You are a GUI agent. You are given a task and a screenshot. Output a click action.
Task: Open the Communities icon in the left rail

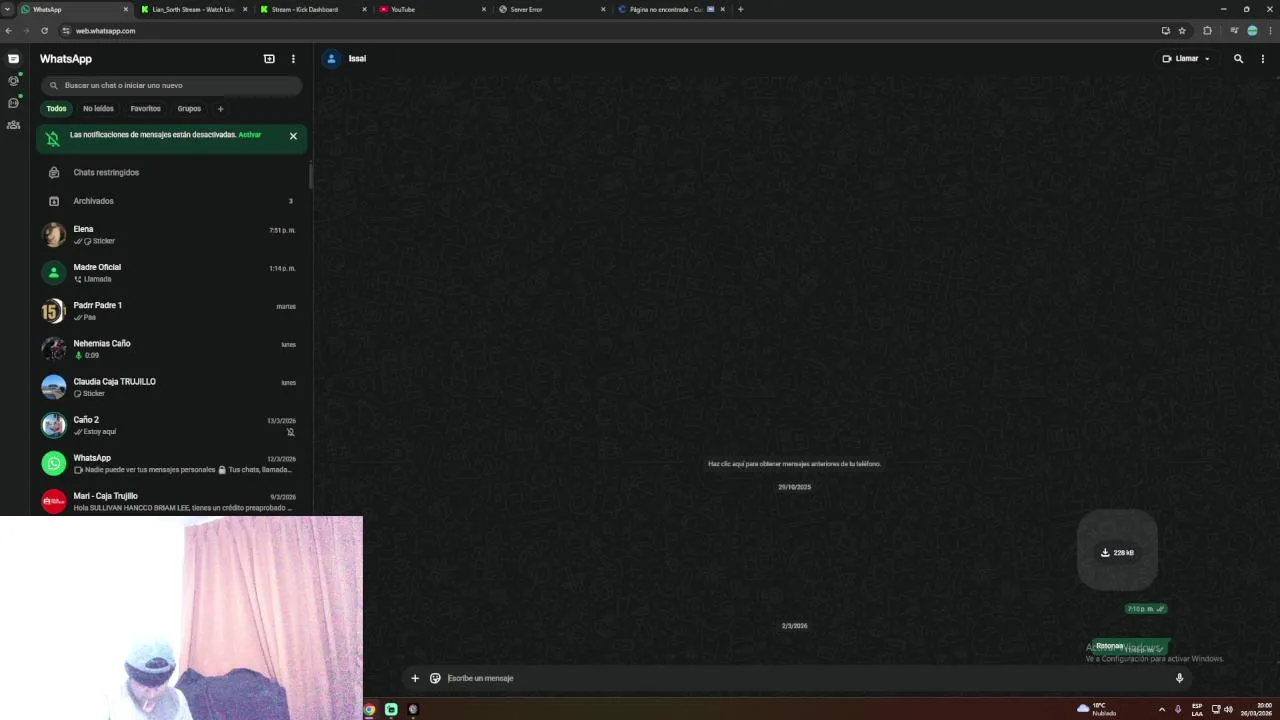coord(13,125)
